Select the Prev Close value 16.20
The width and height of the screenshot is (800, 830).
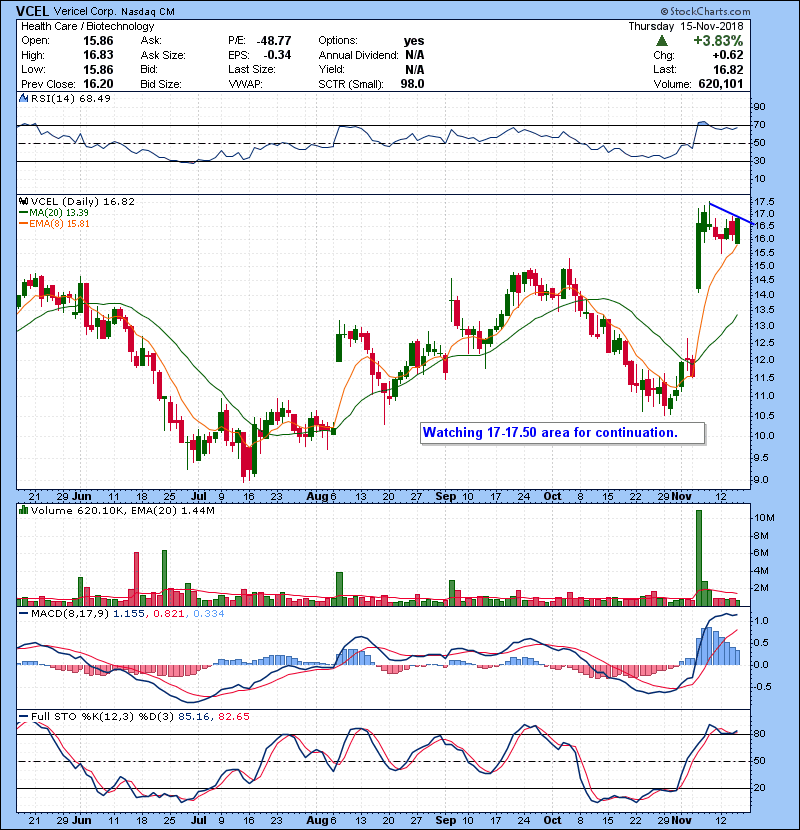pyautogui.click(x=98, y=84)
